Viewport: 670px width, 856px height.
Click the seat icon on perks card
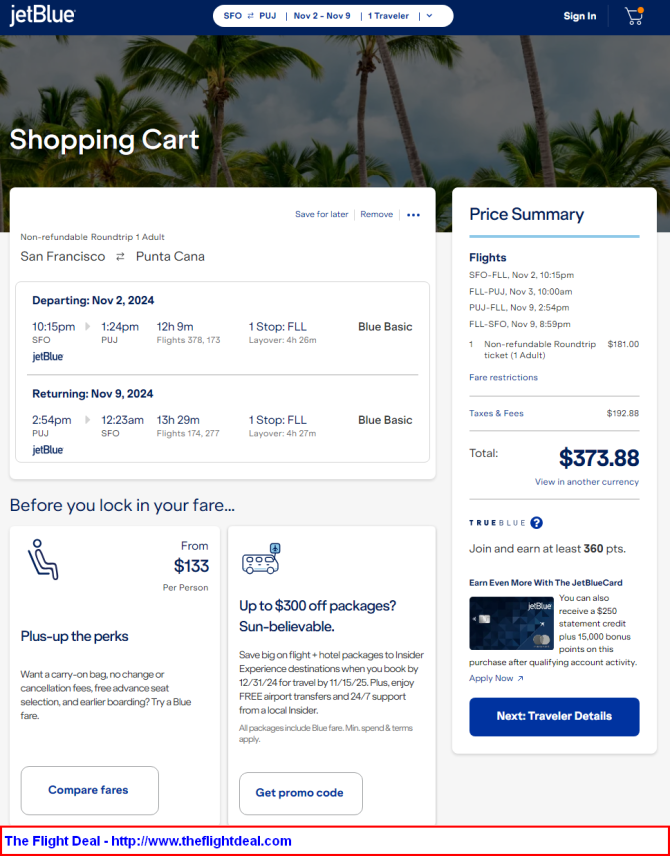click(x=43, y=560)
